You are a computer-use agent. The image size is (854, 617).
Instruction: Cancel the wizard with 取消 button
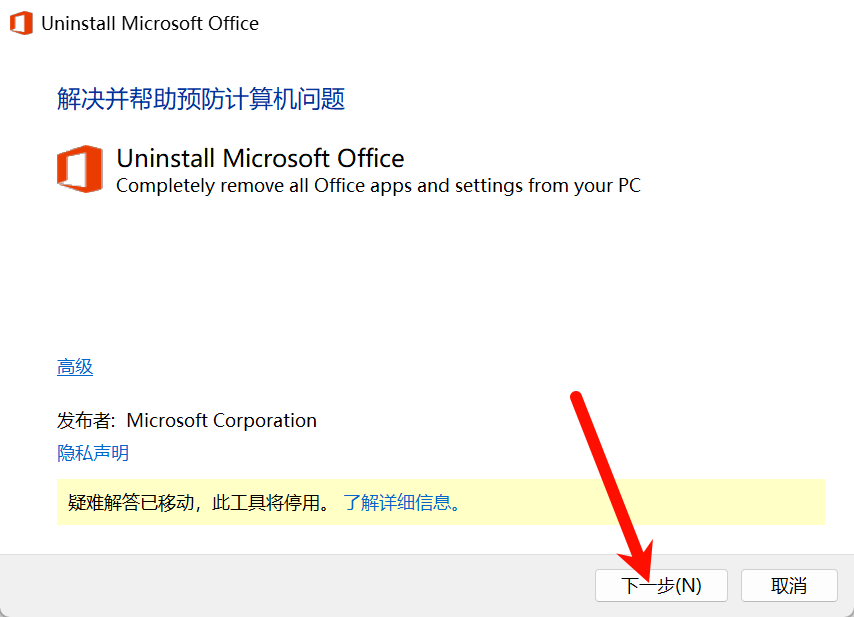(789, 585)
